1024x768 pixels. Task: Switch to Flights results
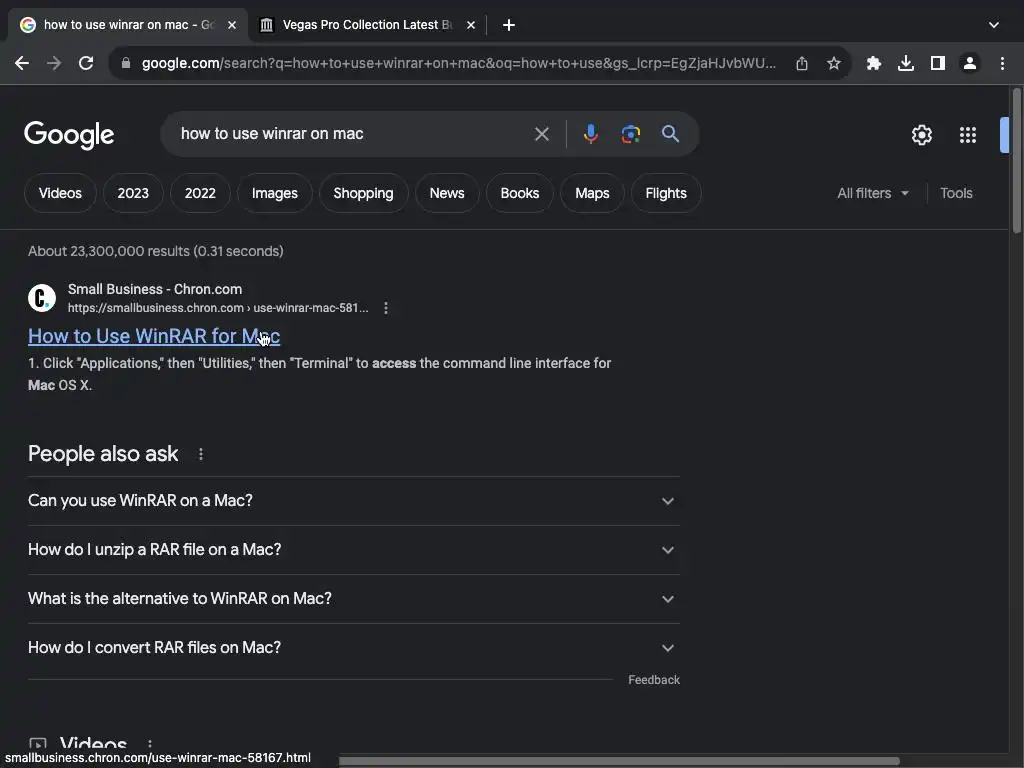point(666,193)
